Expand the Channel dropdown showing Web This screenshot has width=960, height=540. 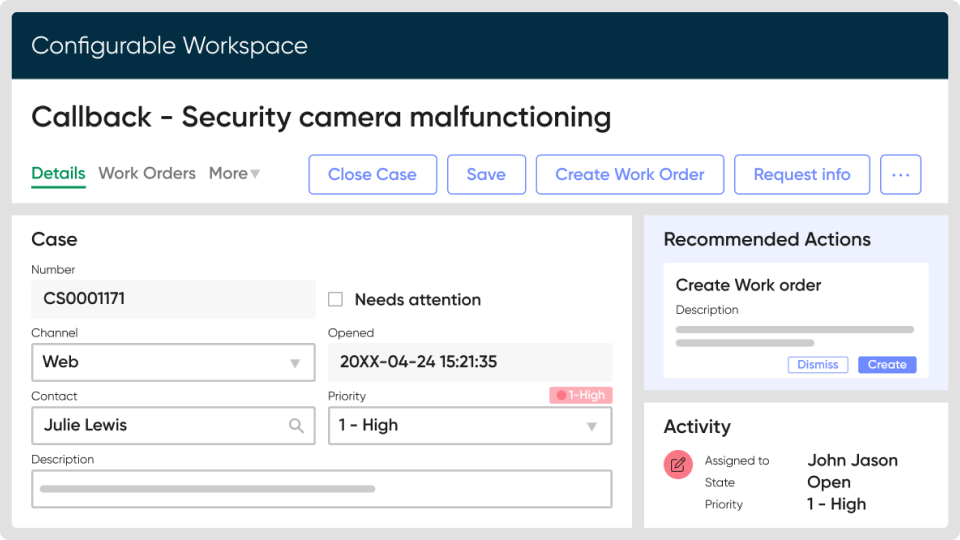point(294,363)
